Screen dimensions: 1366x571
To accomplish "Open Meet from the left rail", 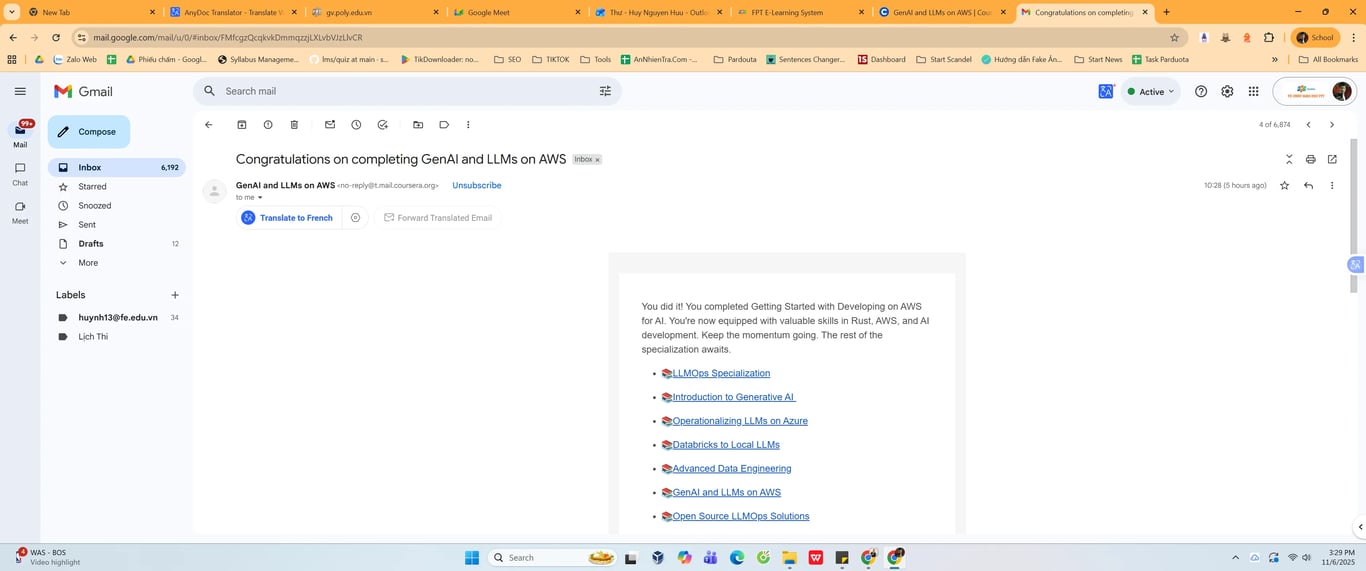I will click(x=20, y=212).
